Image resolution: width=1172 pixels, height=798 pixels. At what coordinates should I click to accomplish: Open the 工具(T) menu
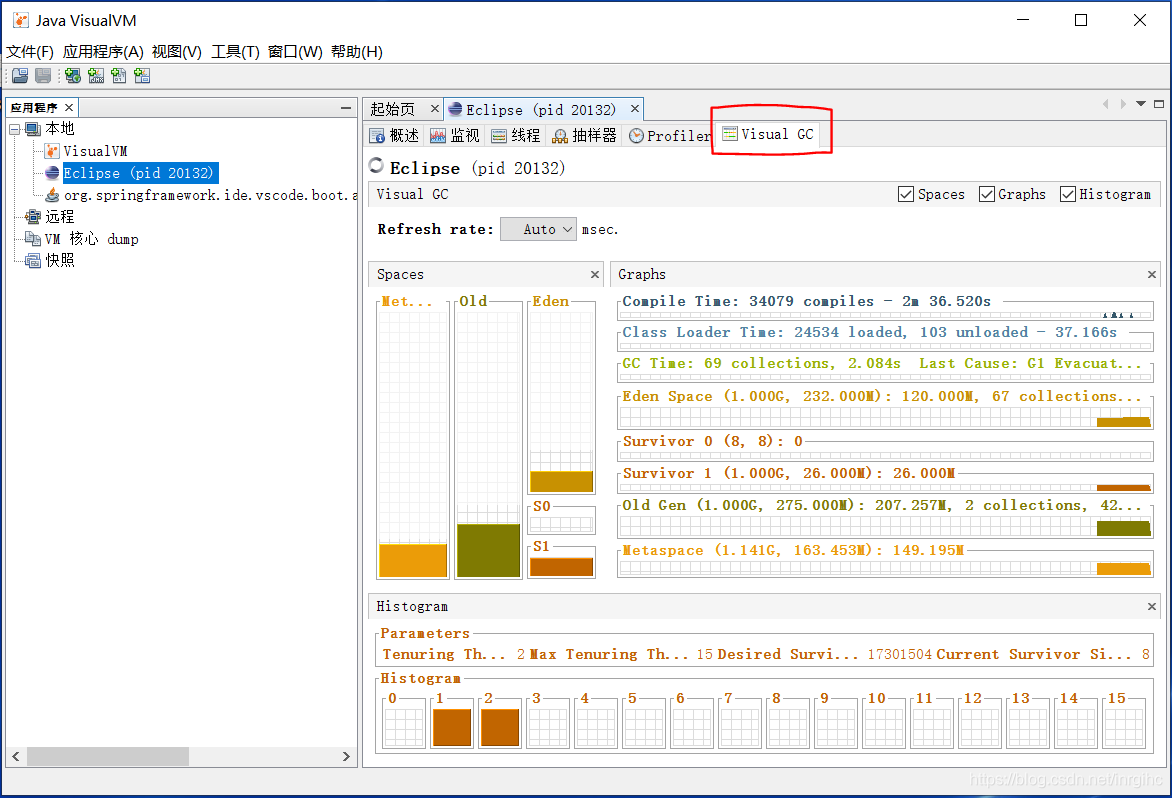[236, 51]
